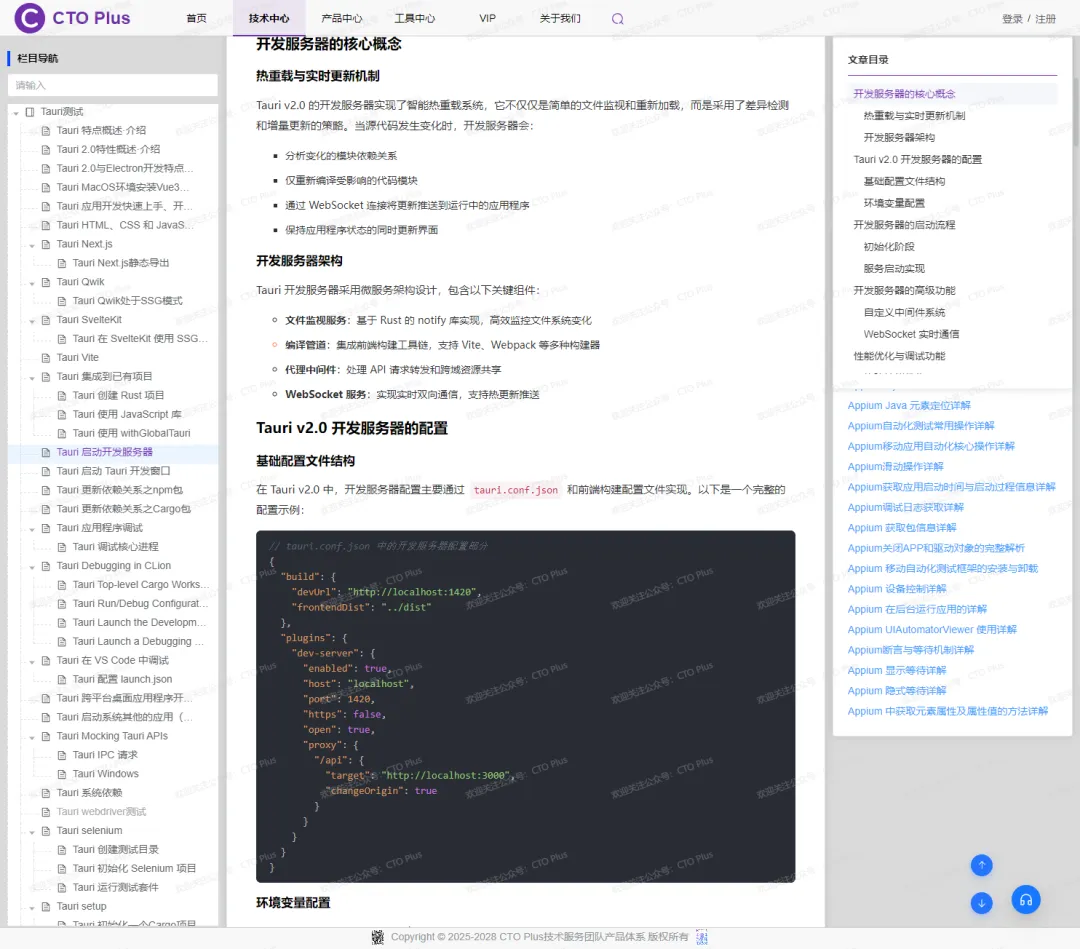This screenshot has width=1080, height=949.
Task: Click the CTO Plus logo icon
Action: [x=30, y=18]
